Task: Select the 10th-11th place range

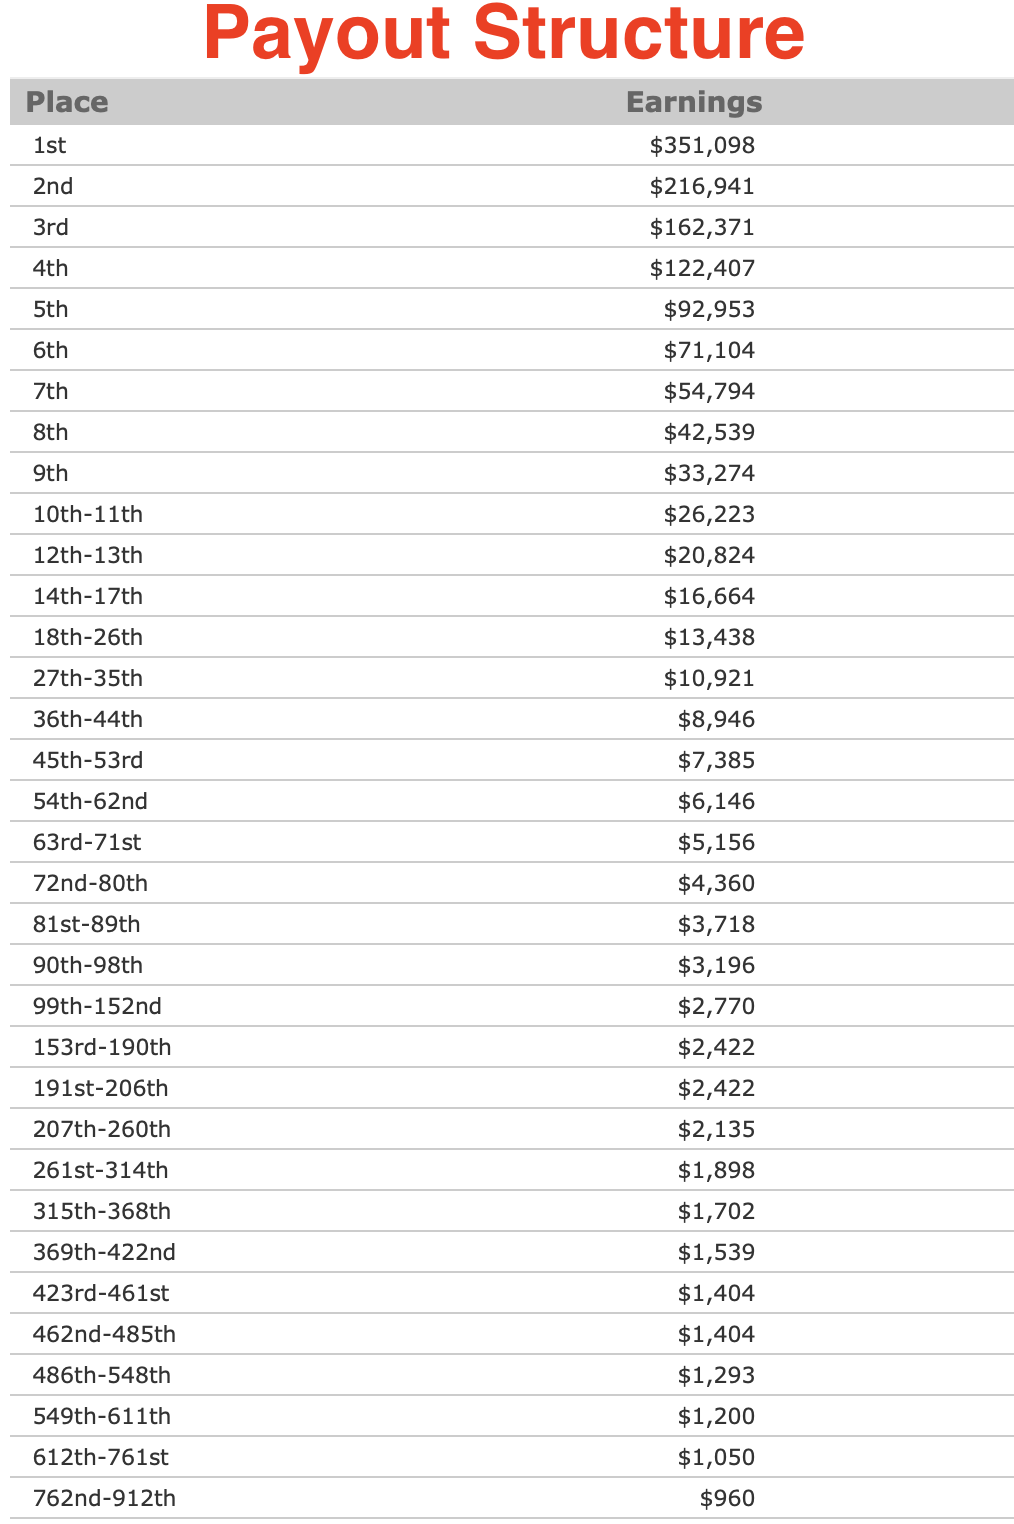Action: 88,515
